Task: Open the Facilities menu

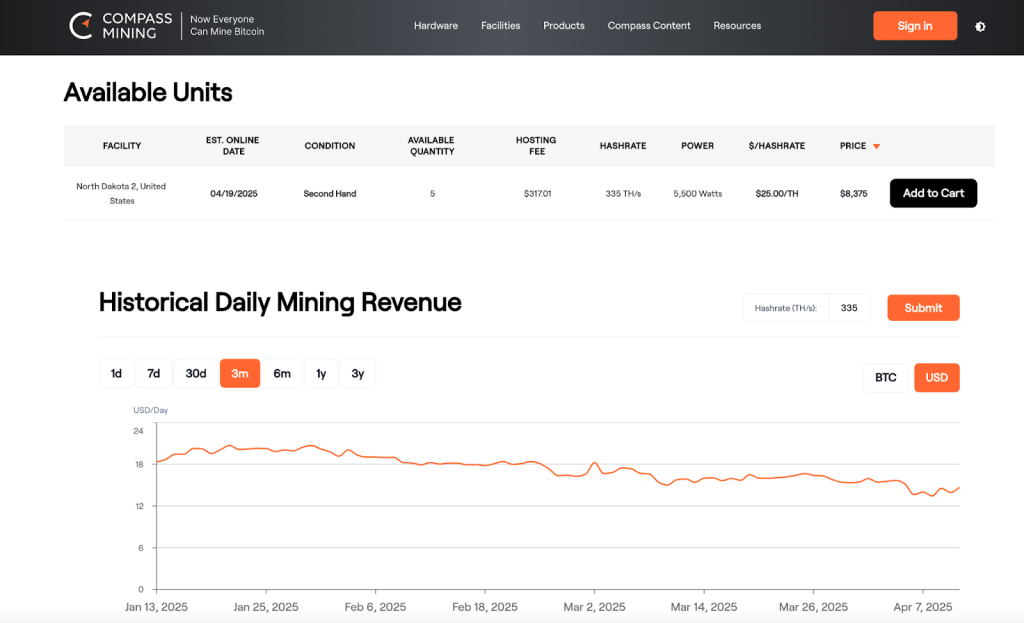Action: (x=500, y=26)
